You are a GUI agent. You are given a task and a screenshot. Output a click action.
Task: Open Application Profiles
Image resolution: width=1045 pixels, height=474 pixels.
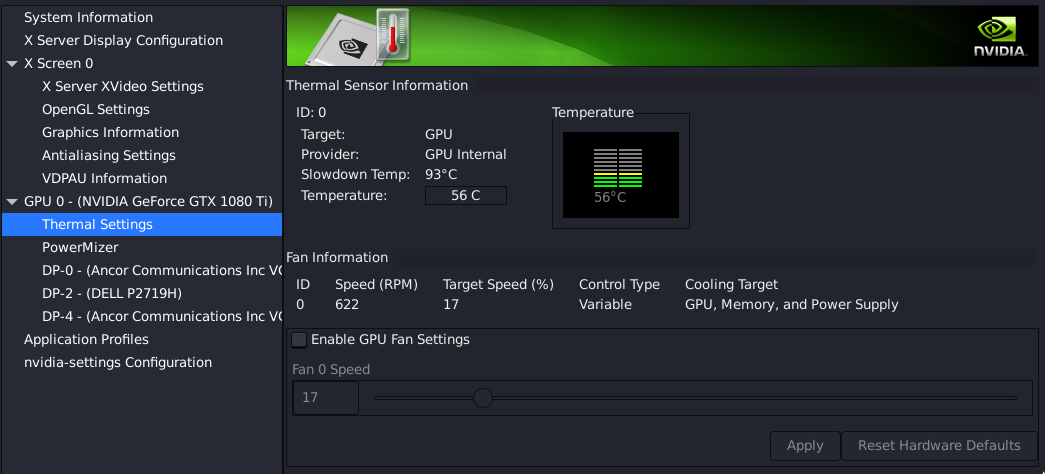click(86, 340)
